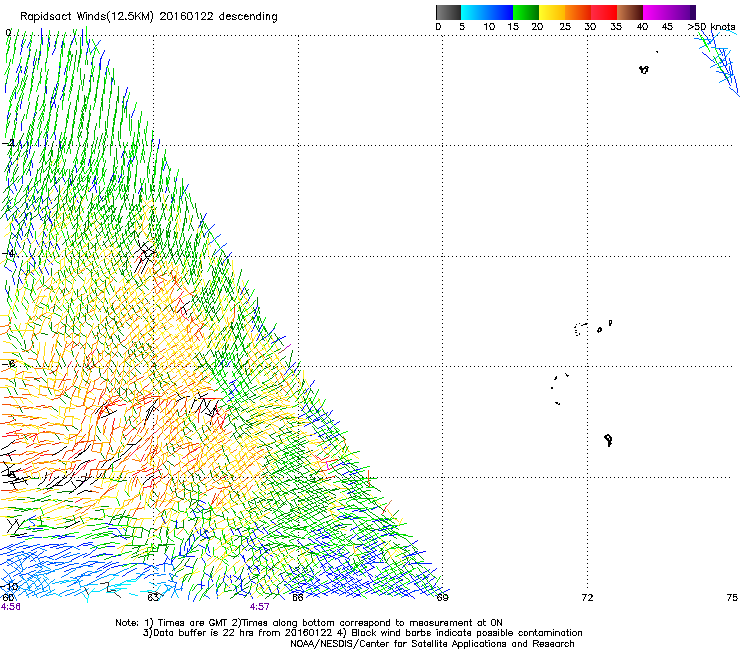Screen dimensions: 740x650
Task: Select the legend label '10' under the color bar
Action: 489,27
